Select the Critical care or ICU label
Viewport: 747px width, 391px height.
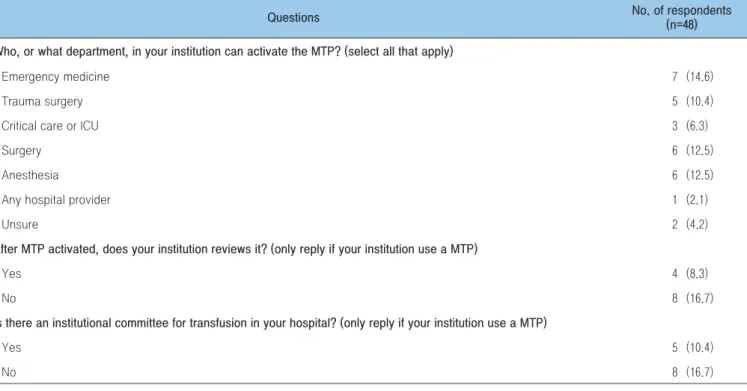50,126
